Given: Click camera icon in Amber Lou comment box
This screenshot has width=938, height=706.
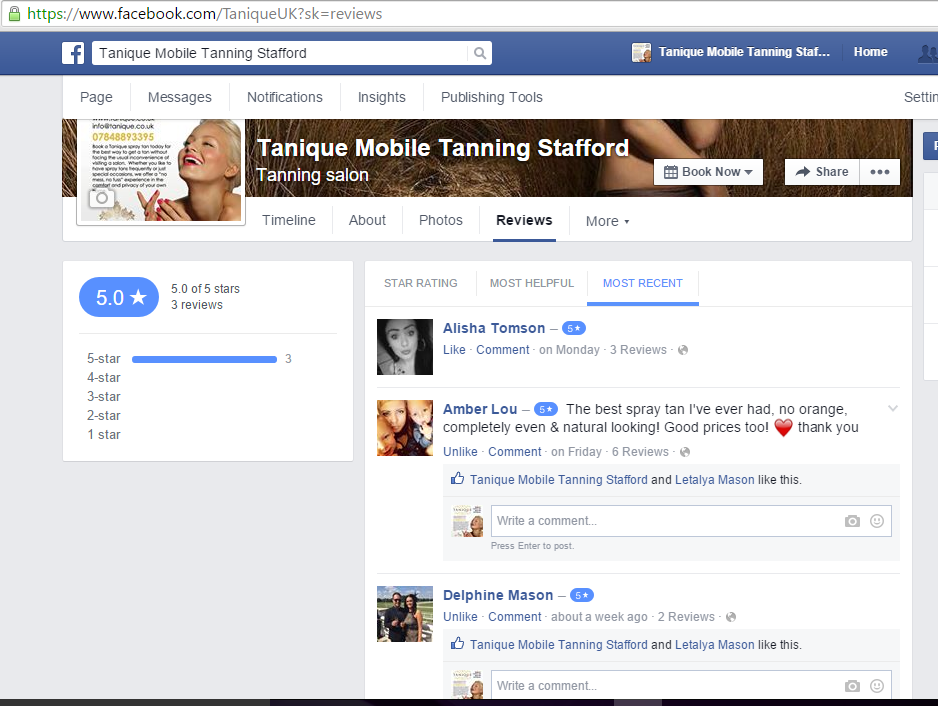Looking at the screenshot, I should point(852,521).
